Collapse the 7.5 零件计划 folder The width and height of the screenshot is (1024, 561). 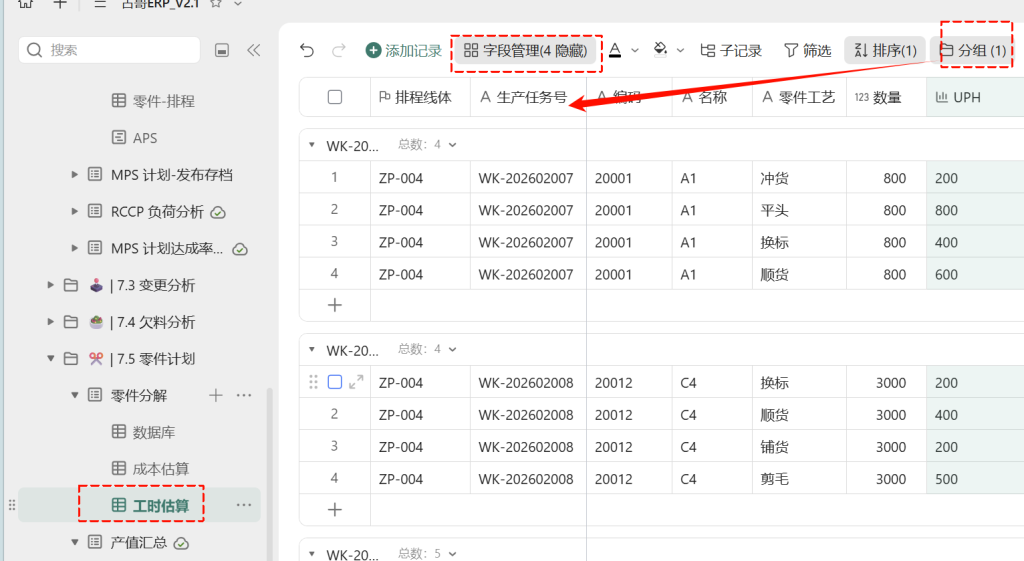coord(50,358)
